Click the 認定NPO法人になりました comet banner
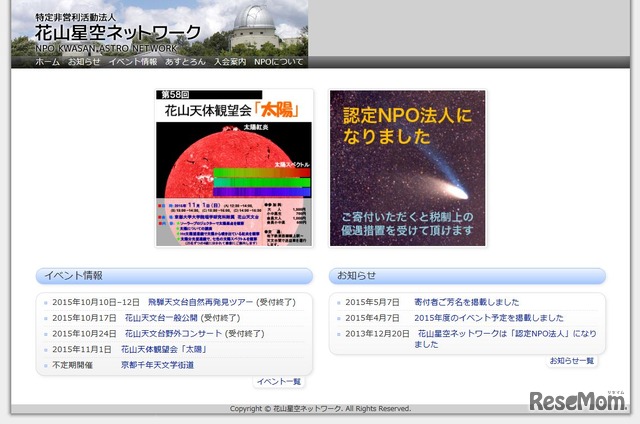The height and width of the screenshot is (424, 640). [x=407, y=168]
